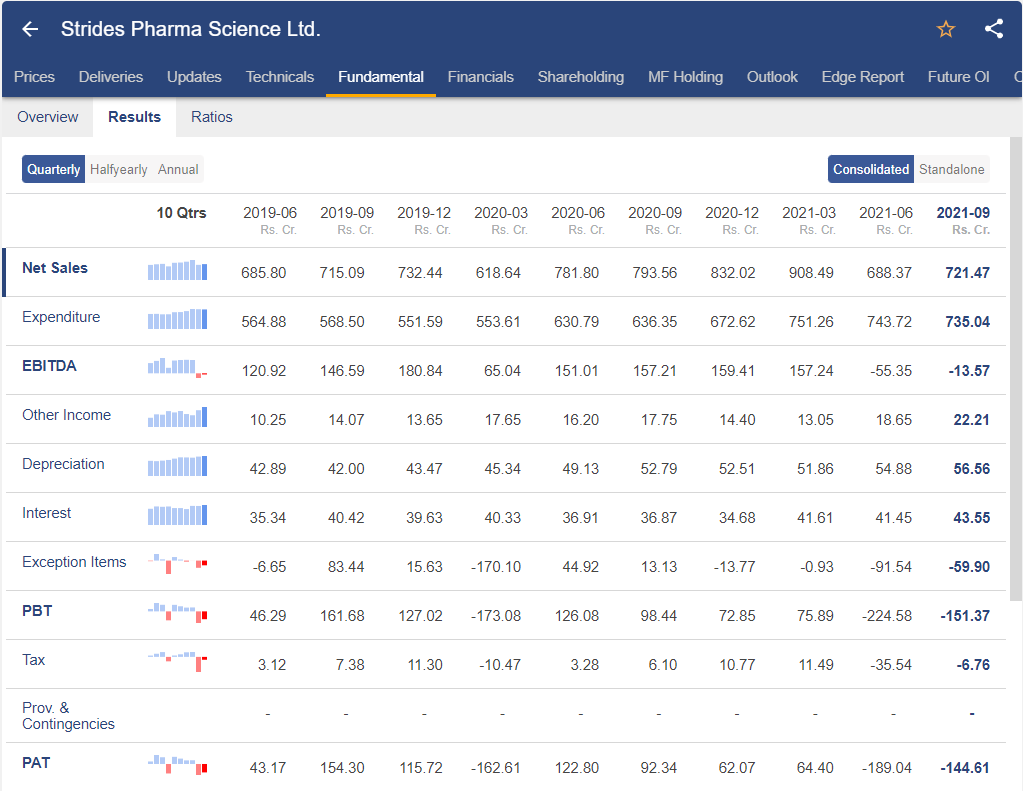This screenshot has width=1023, height=791.
Task: Switch to Halfyearly results
Action: (x=119, y=169)
